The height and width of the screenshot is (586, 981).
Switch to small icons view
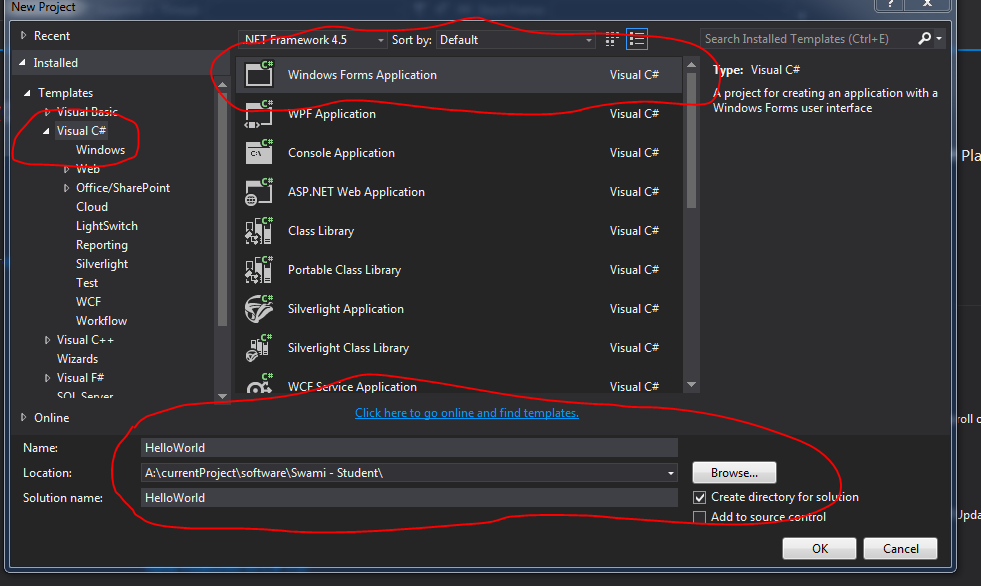point(612,39)
